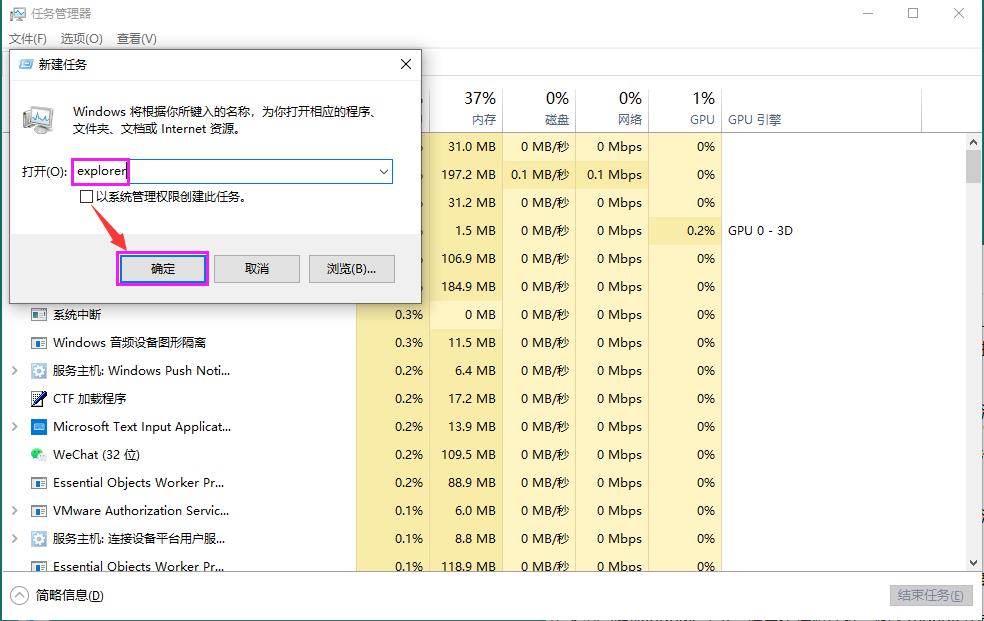
Task: Click the scrollbar up arrow
Action: (x=973, y=142)
